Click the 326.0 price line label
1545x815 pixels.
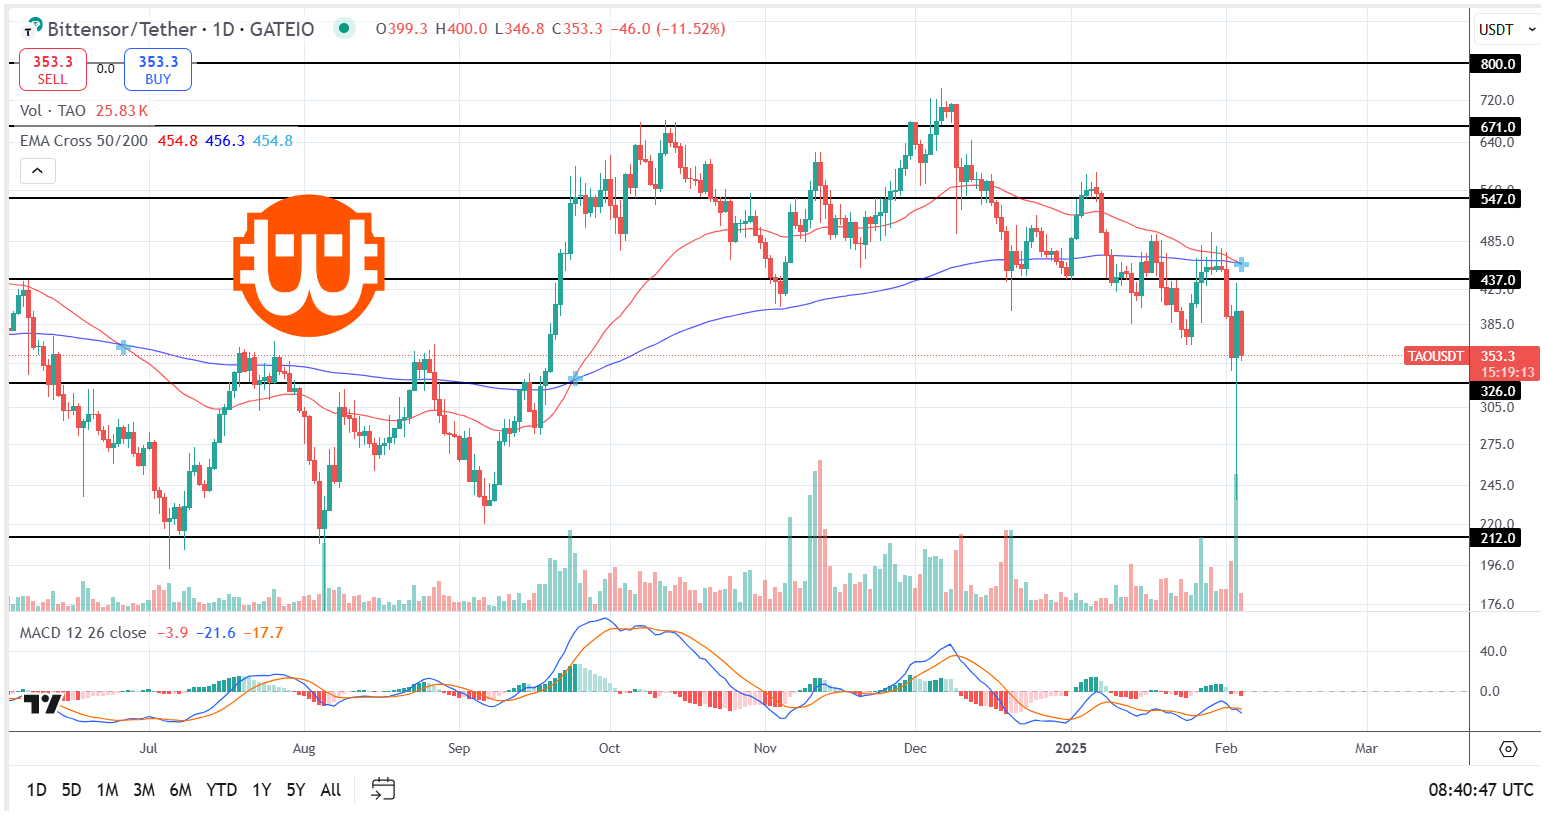(x=1496, y=391)
